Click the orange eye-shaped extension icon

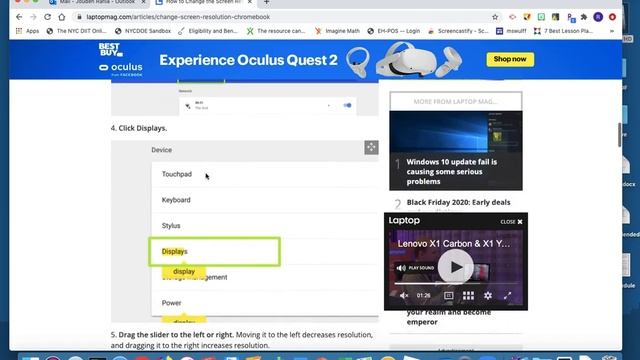pos(513,17)
